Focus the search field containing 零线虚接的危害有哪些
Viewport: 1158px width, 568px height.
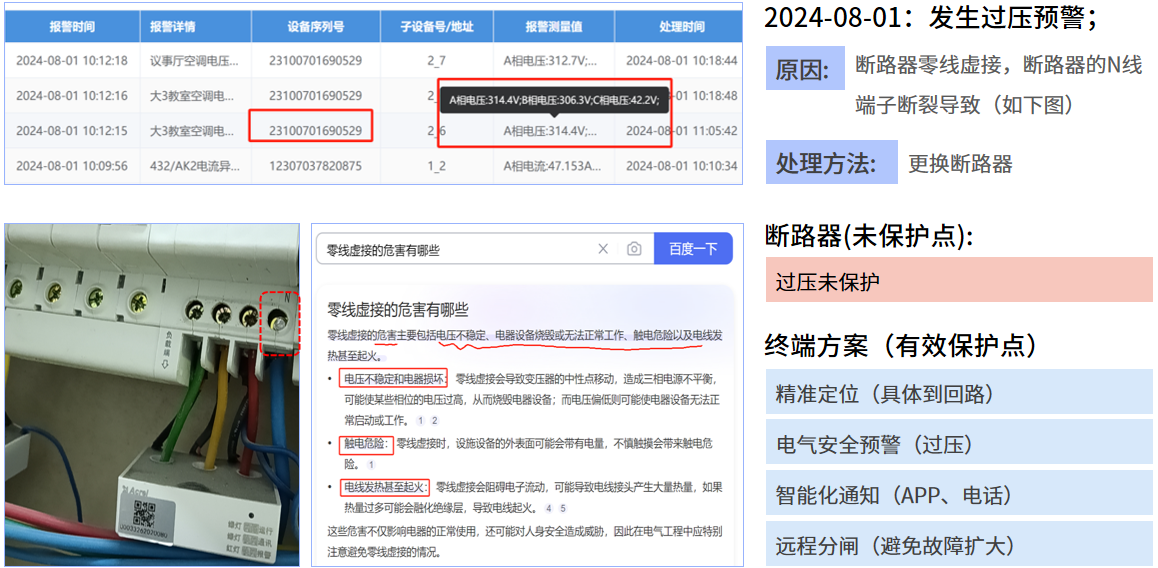(484, 250)
